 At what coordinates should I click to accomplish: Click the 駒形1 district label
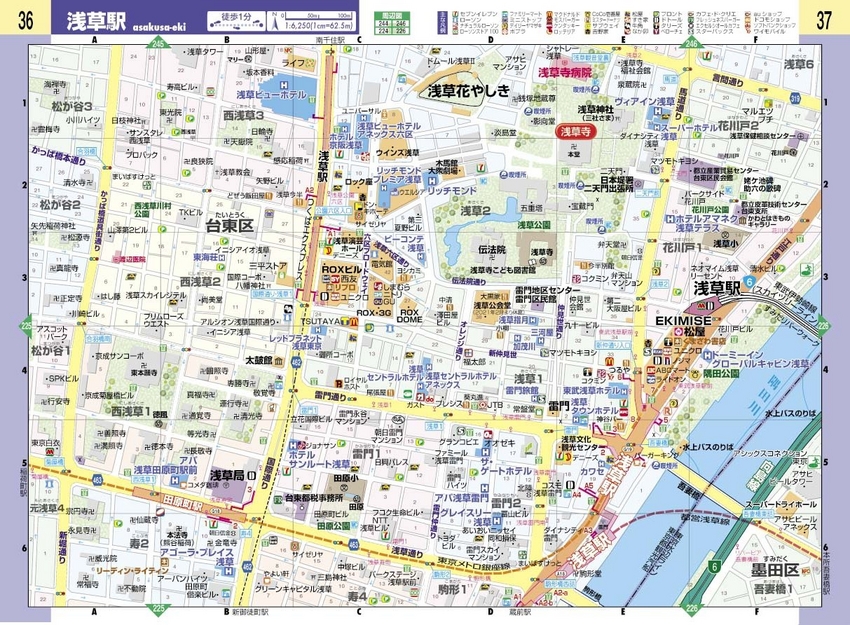(452, 589)
